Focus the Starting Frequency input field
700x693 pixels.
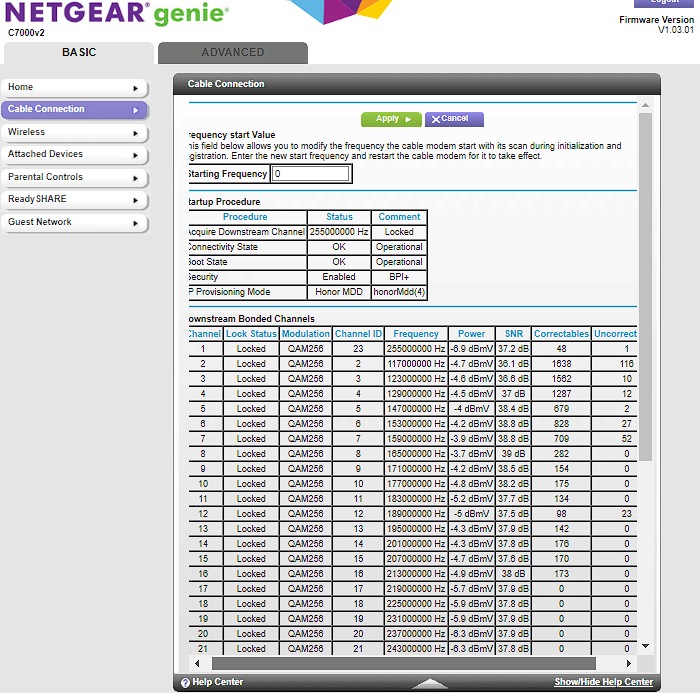coord(311,174)
